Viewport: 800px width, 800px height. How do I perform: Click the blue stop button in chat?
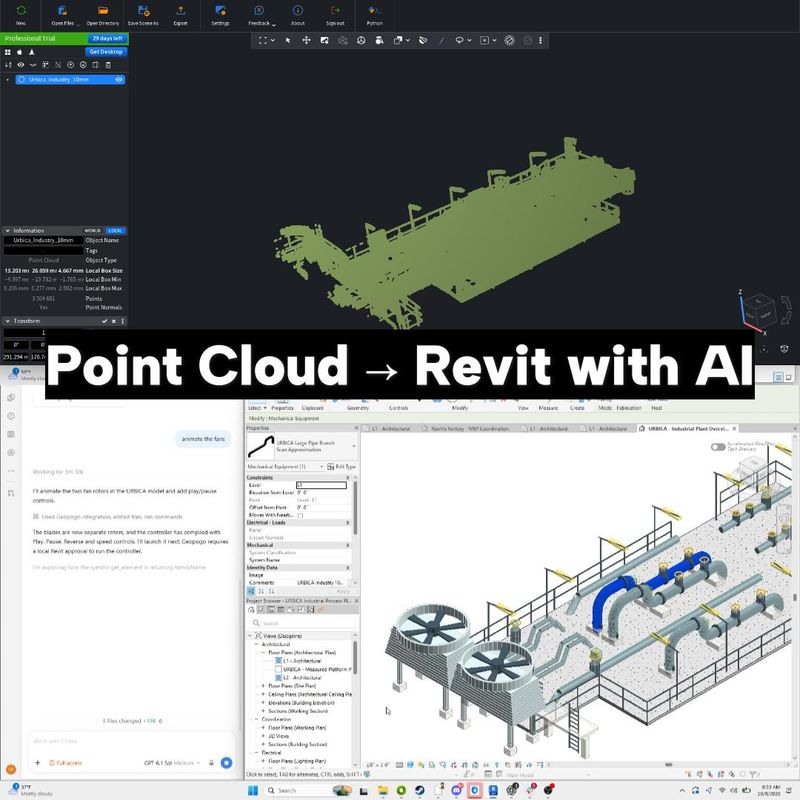coord(227,763)
